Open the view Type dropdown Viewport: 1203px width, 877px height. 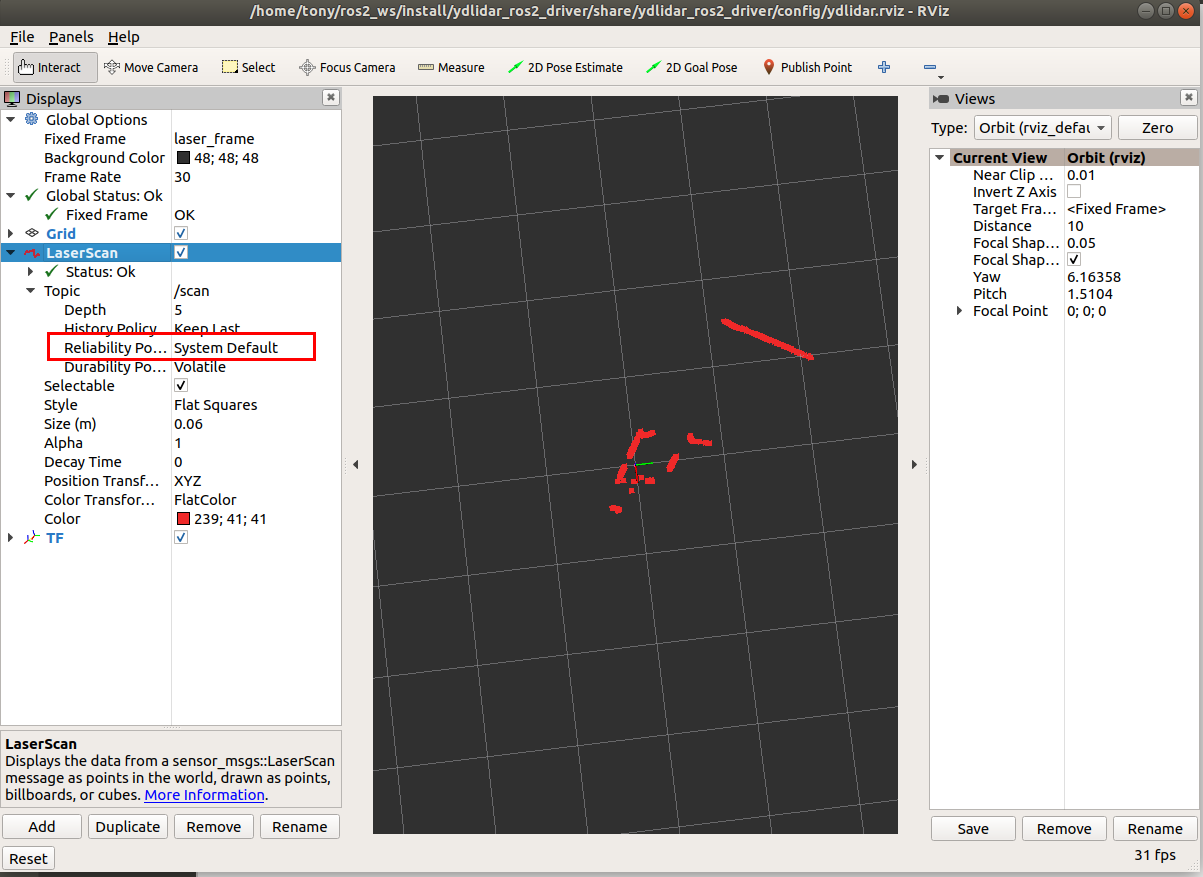point(1042,128)
